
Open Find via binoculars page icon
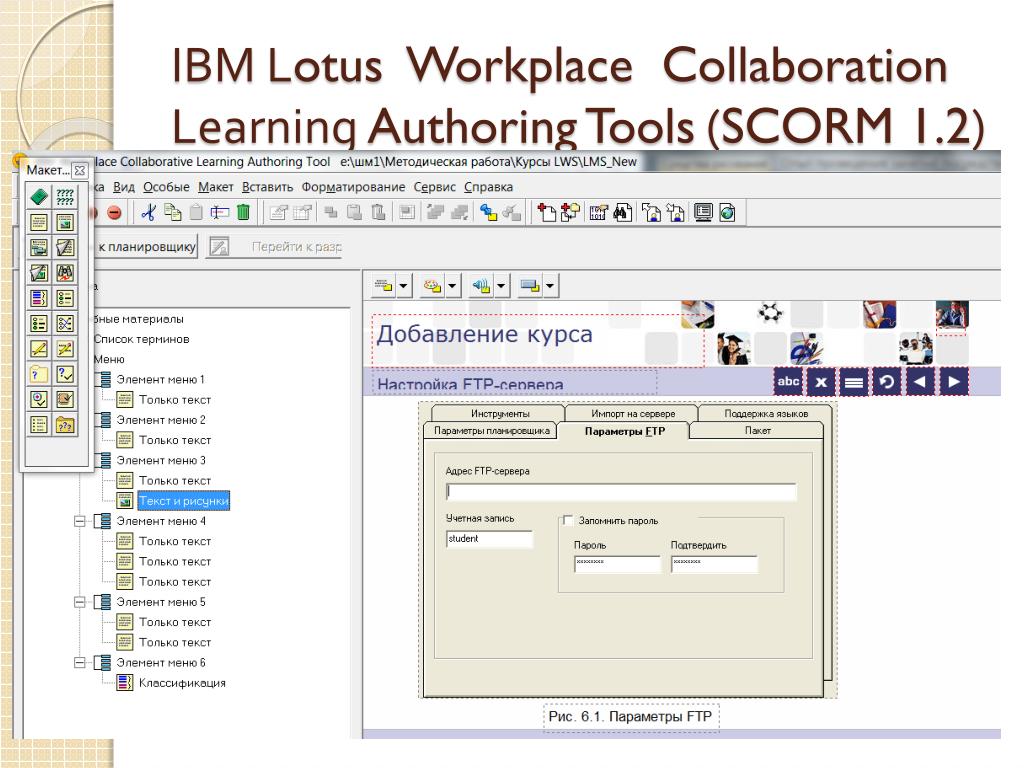[x=622, y=212]
